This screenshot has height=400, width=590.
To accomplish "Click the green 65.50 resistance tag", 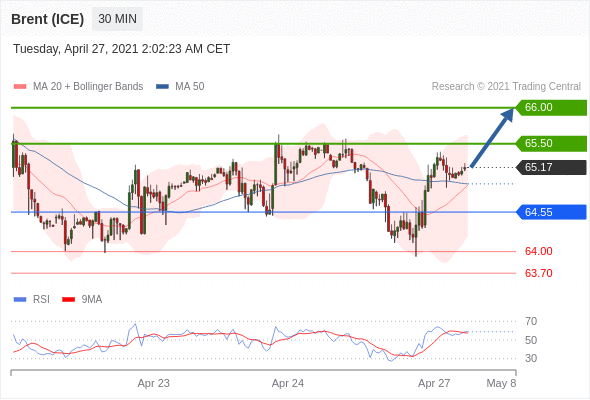I will pyautogui.click(x=550, y=143).
